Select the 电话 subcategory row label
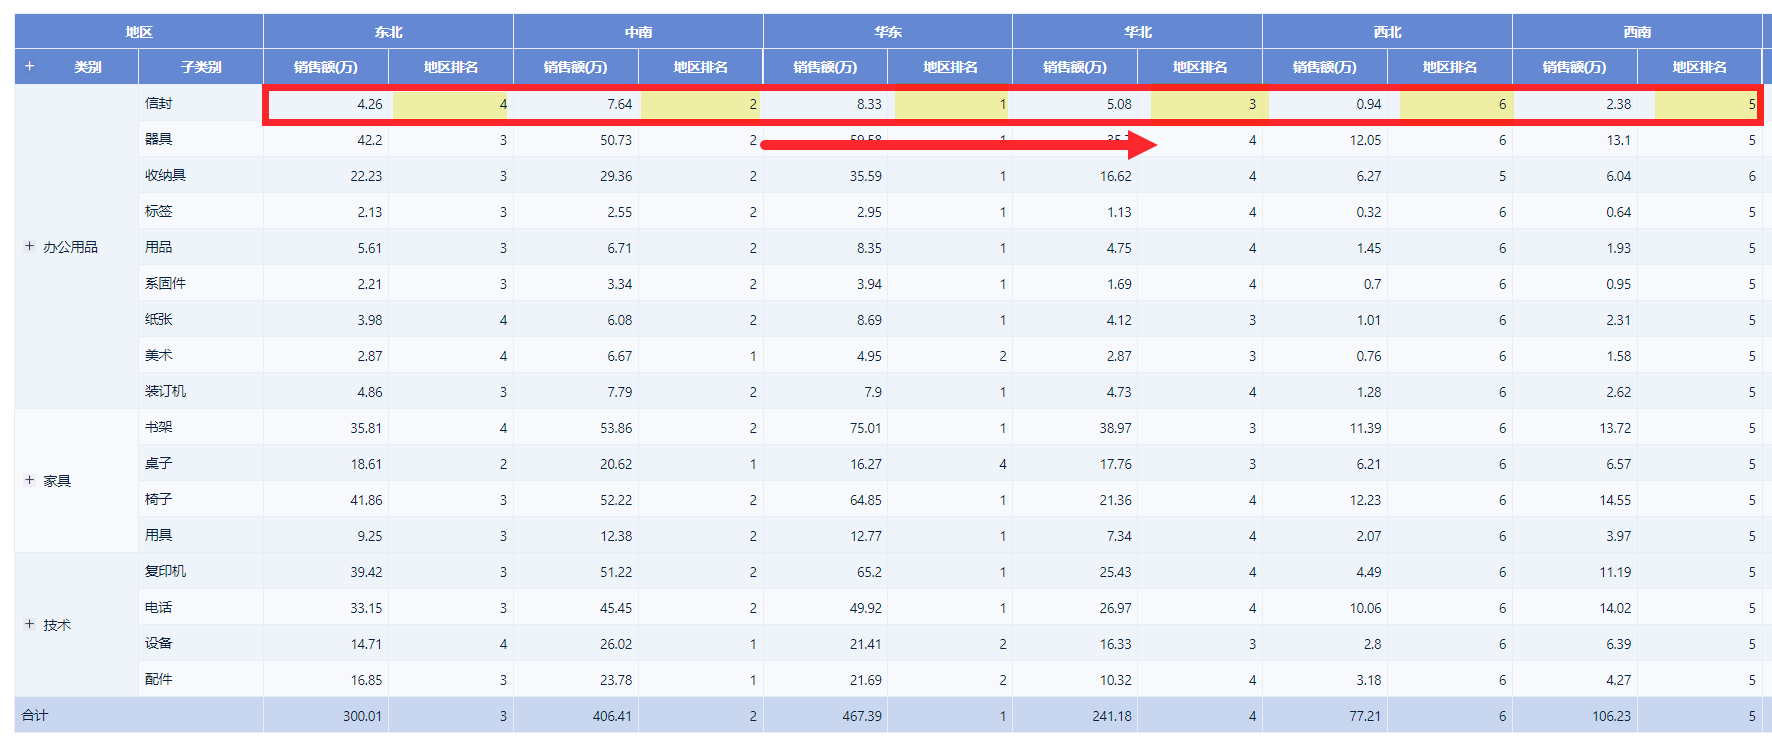Viewport: 1772px width, 737px height. click(159, 607)
